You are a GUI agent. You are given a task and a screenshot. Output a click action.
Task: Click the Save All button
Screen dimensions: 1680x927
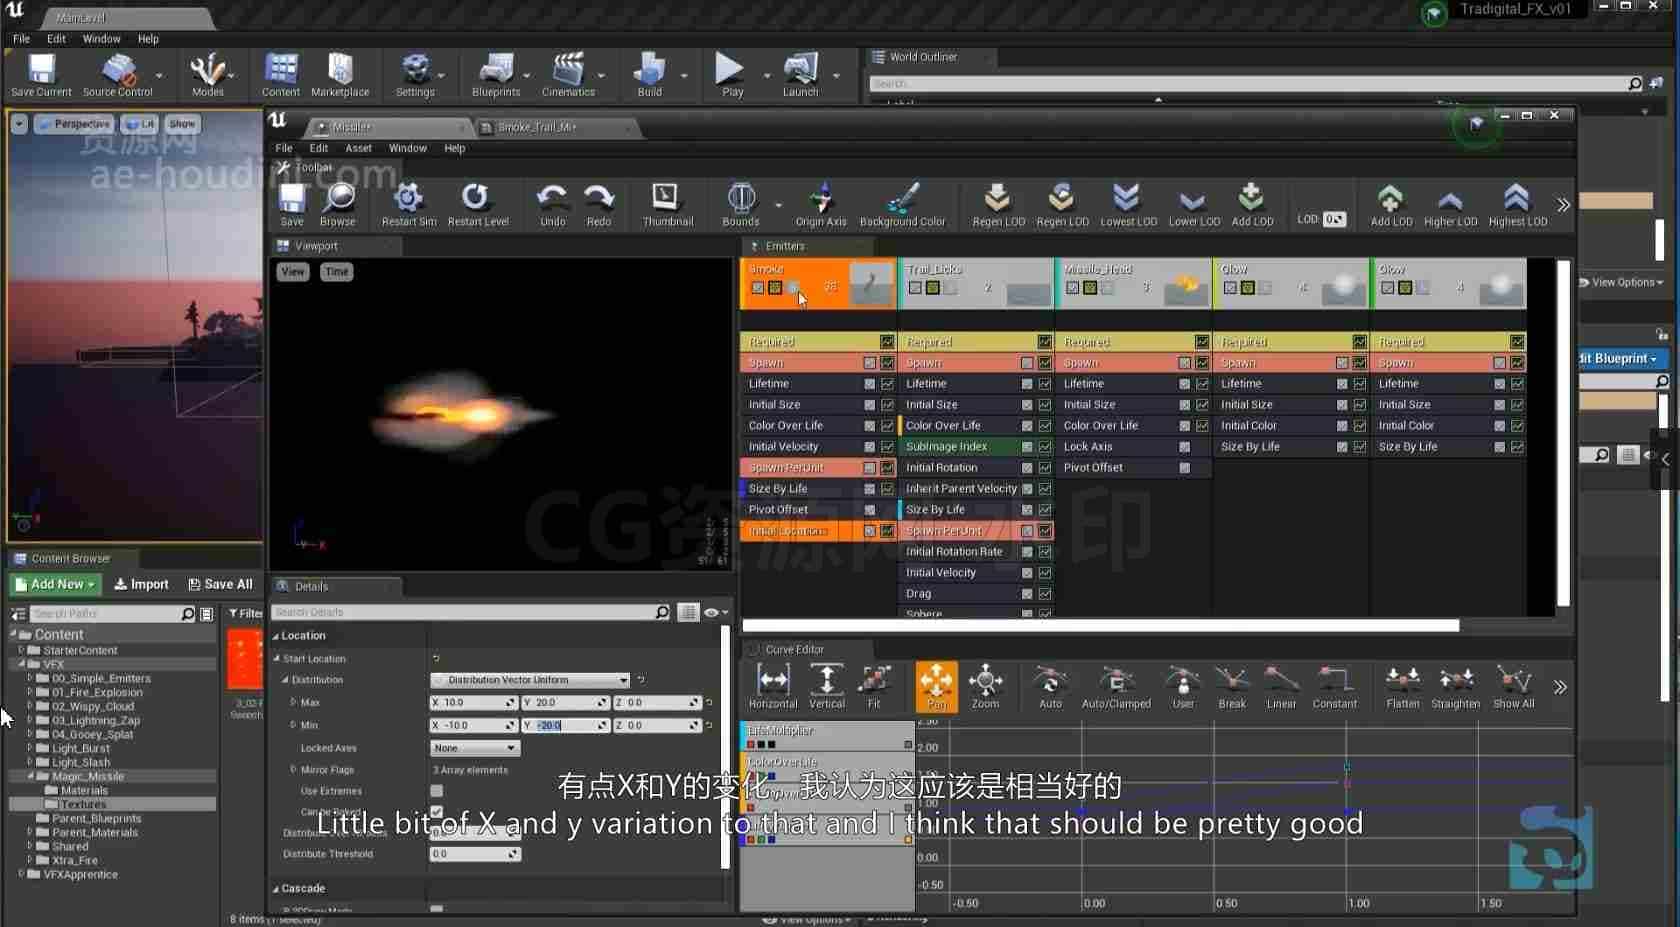point(220,584)
